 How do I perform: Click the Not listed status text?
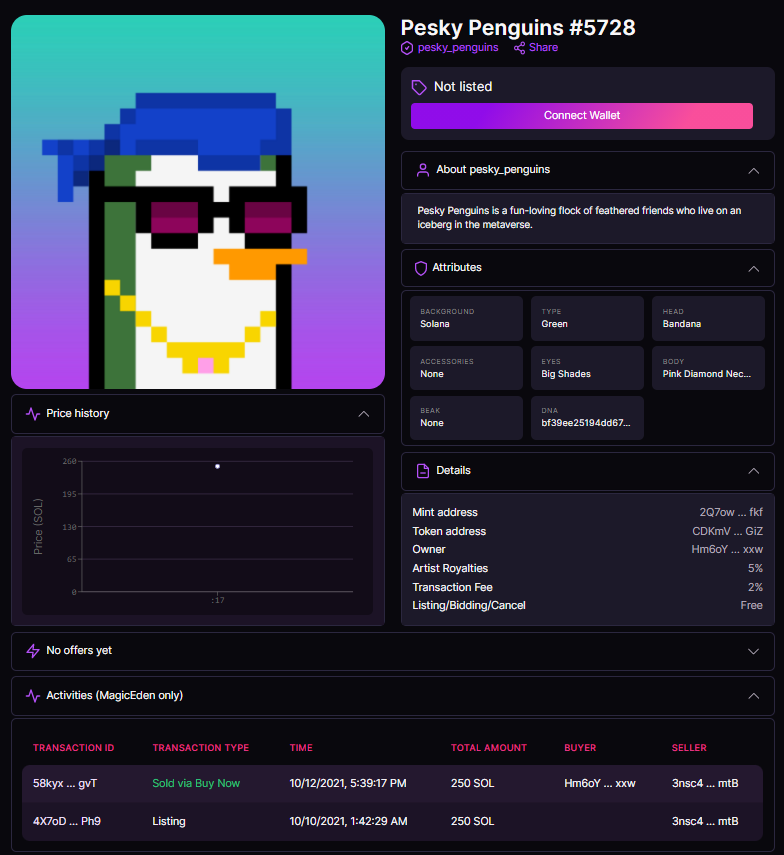[x=463, y=87]
